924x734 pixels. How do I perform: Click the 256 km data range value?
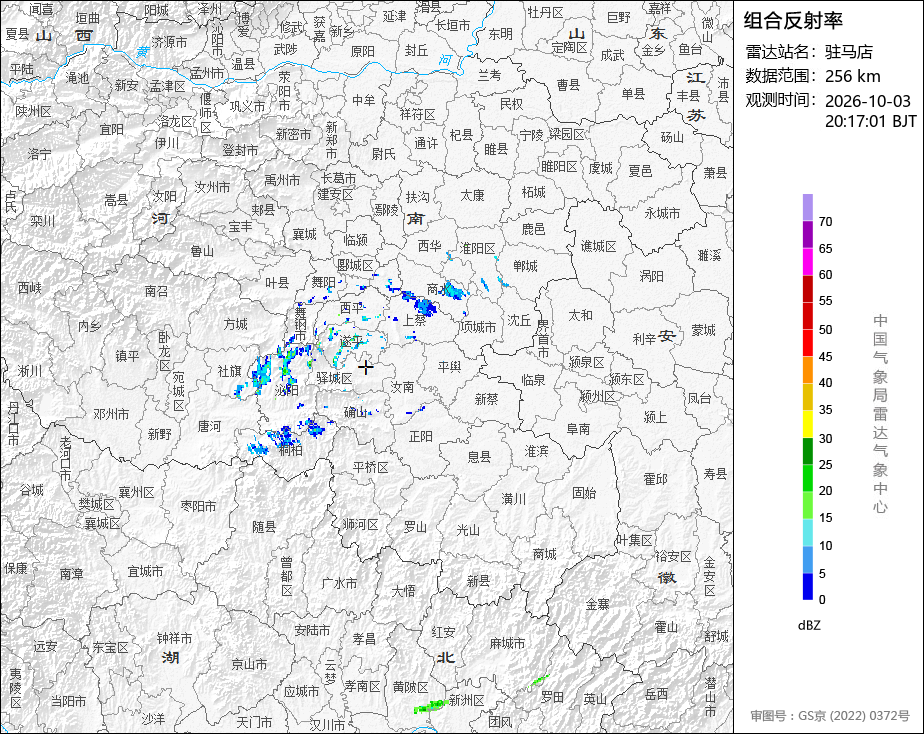point(852,77)
